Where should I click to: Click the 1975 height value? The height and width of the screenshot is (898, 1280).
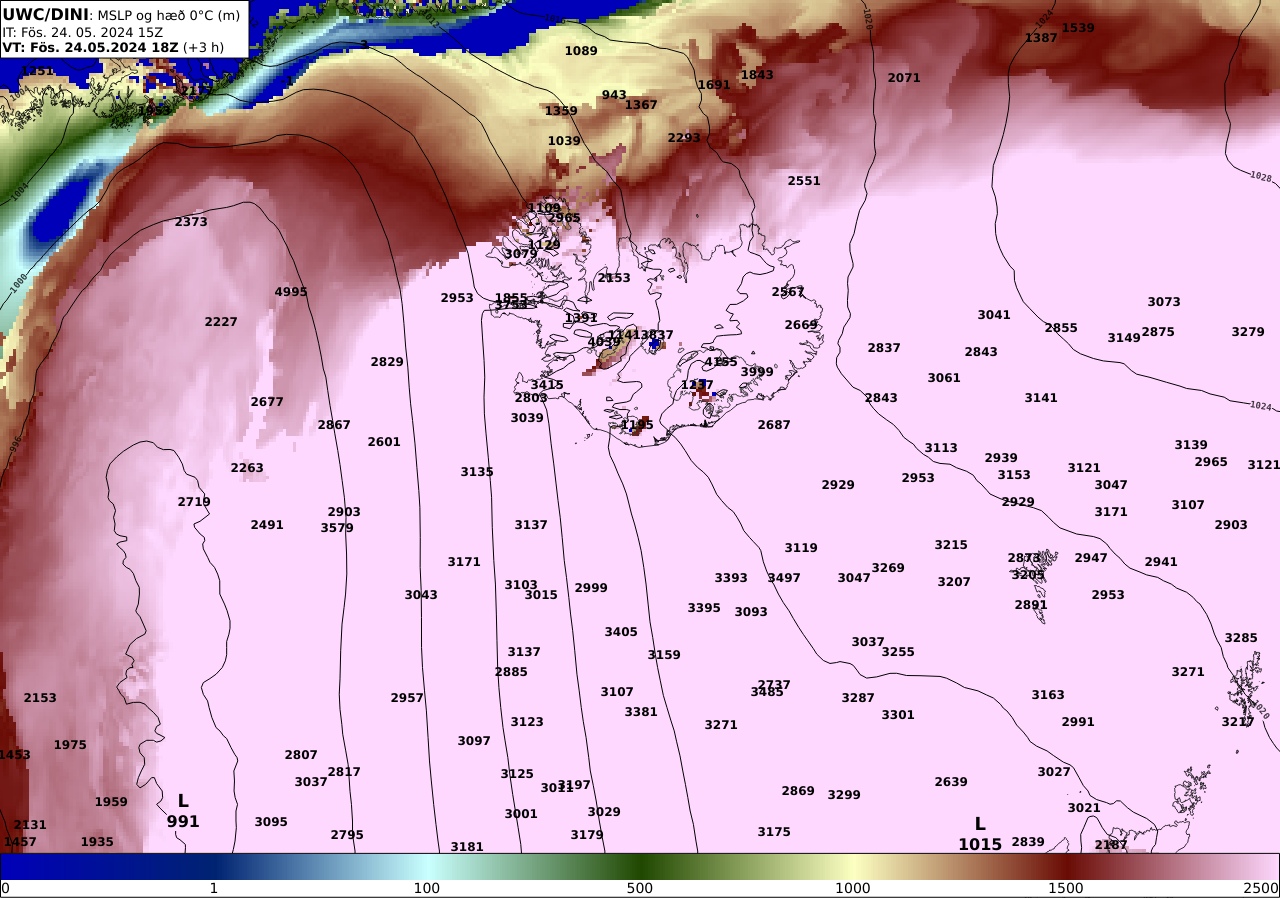click(x=70, y=745)
